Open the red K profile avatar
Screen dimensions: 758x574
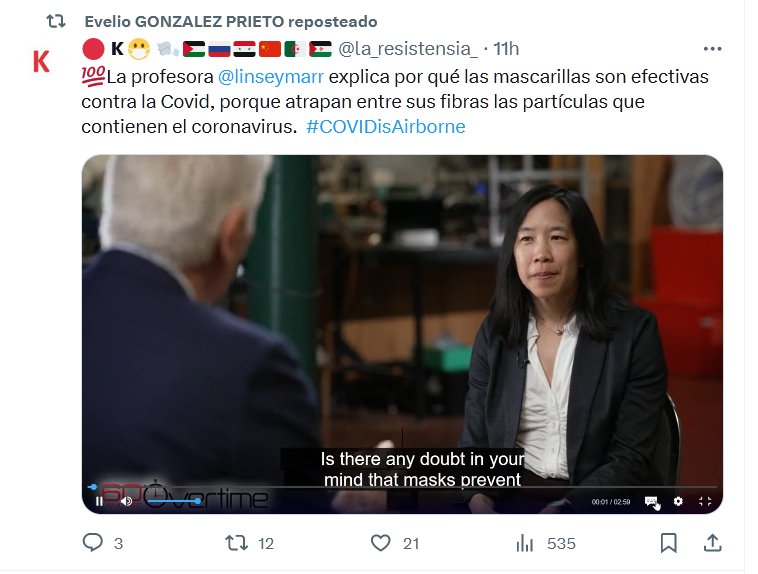42,62
